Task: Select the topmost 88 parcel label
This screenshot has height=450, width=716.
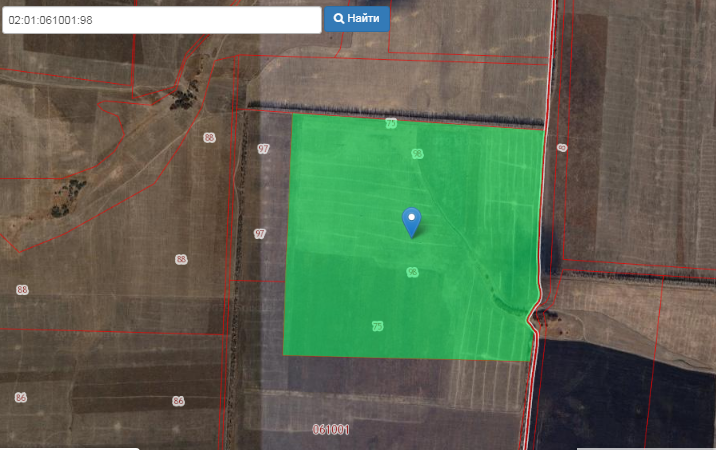Action: 209,137
